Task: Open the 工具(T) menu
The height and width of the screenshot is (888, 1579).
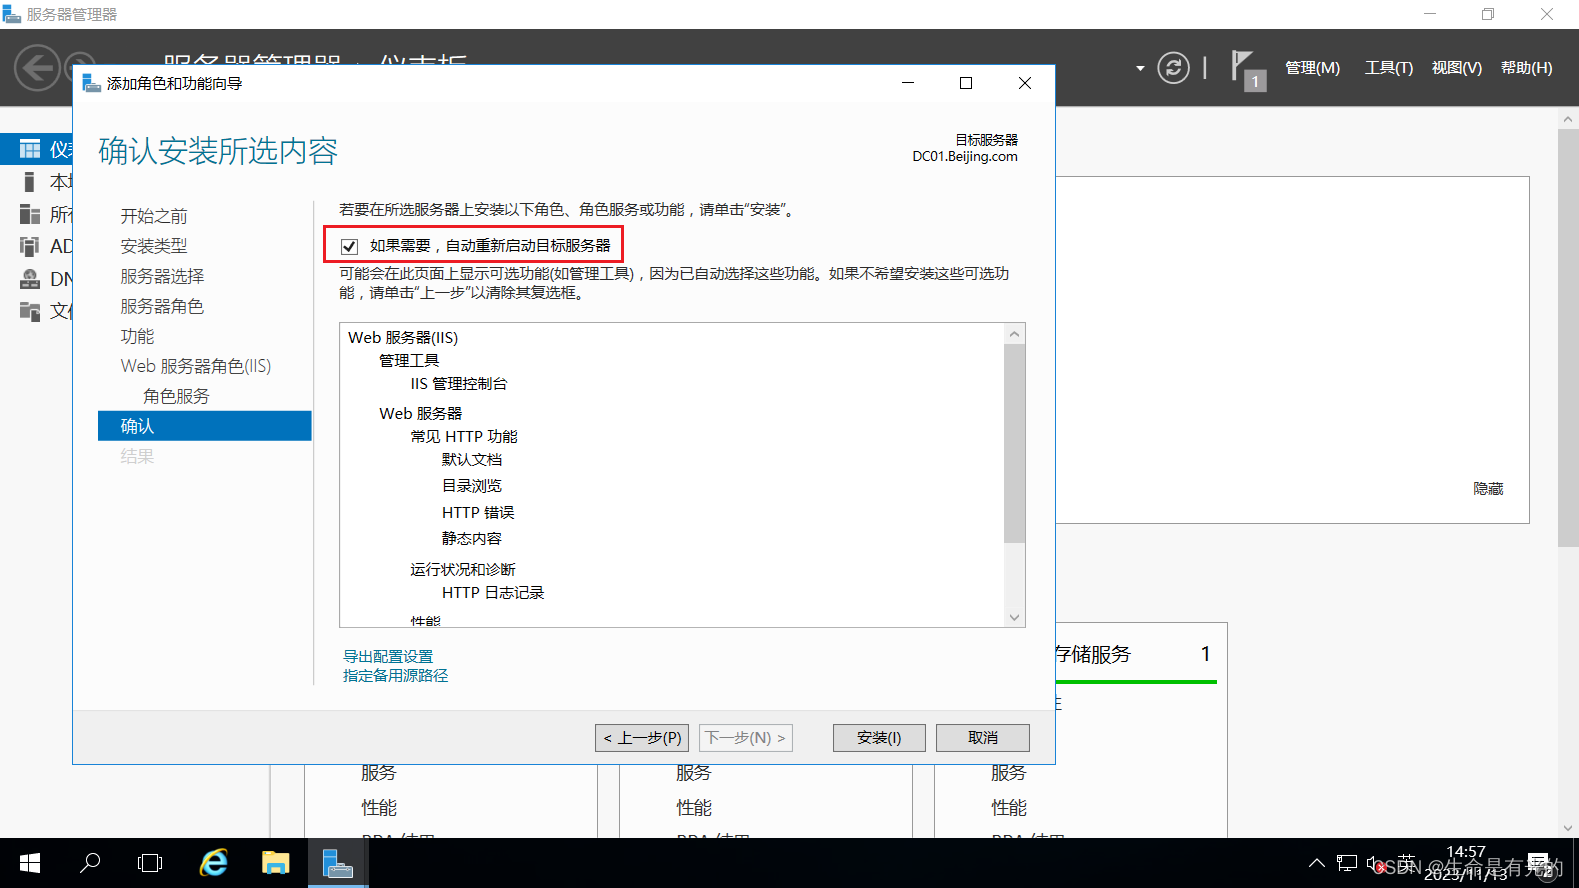Action: click(x=1389, y=68)
